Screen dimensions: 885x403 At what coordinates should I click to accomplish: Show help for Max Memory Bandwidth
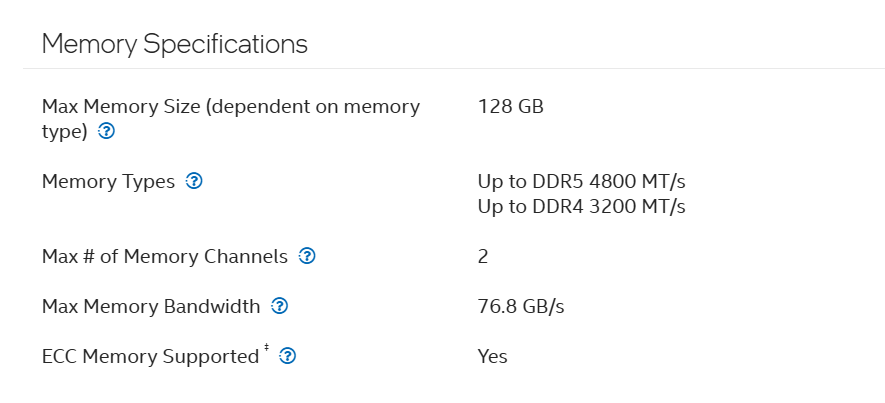[x=280, y=306]
